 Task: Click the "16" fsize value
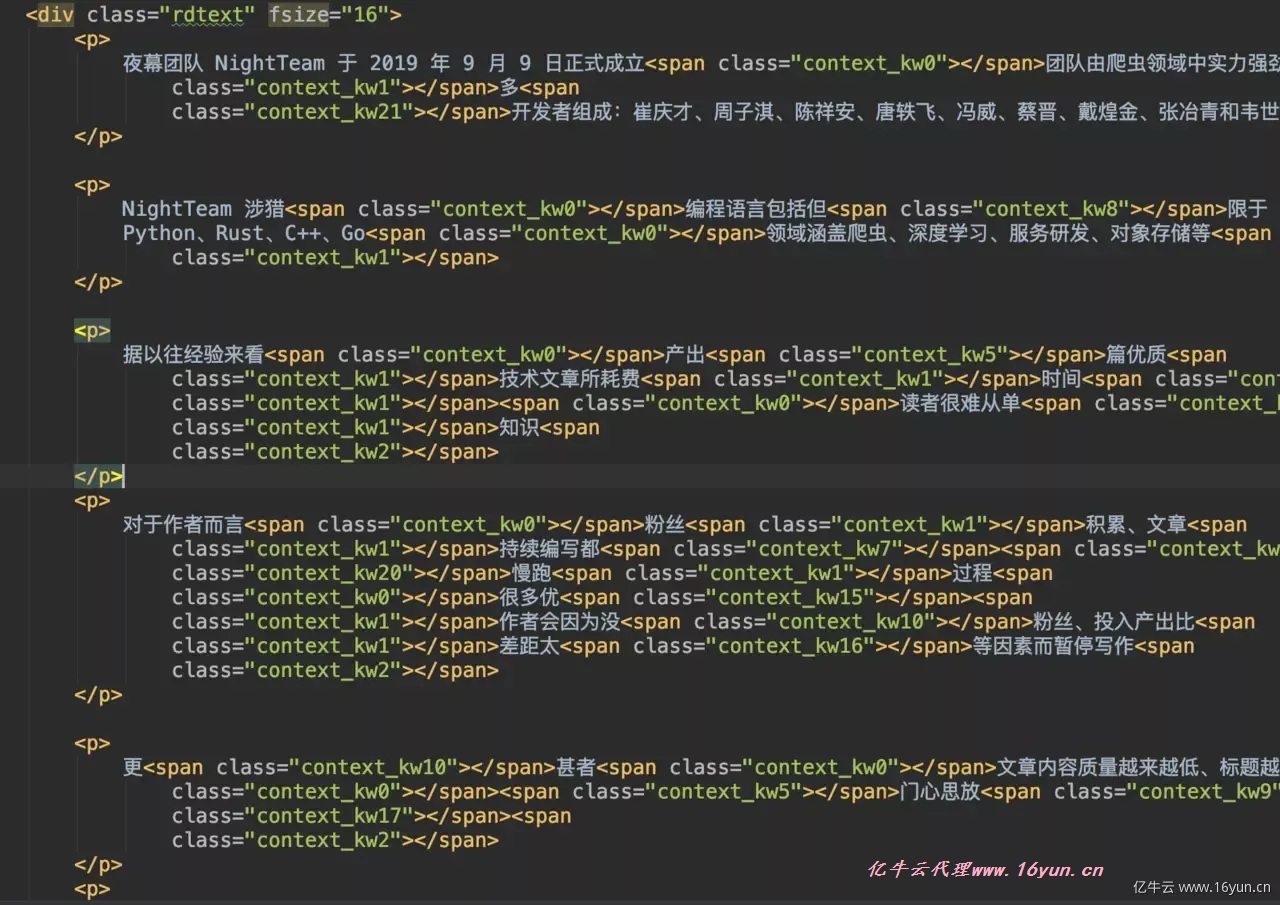[x=364, y=15]
